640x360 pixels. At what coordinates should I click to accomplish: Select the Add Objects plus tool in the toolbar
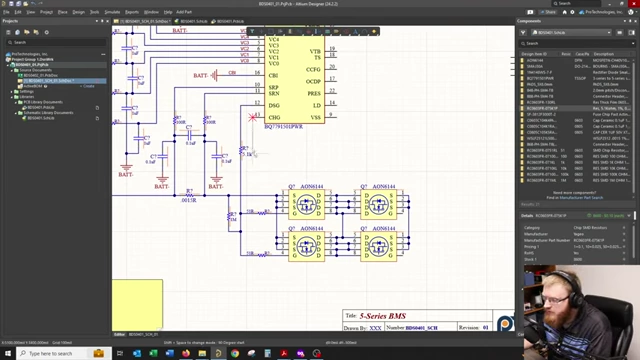[x=261, y=31]
